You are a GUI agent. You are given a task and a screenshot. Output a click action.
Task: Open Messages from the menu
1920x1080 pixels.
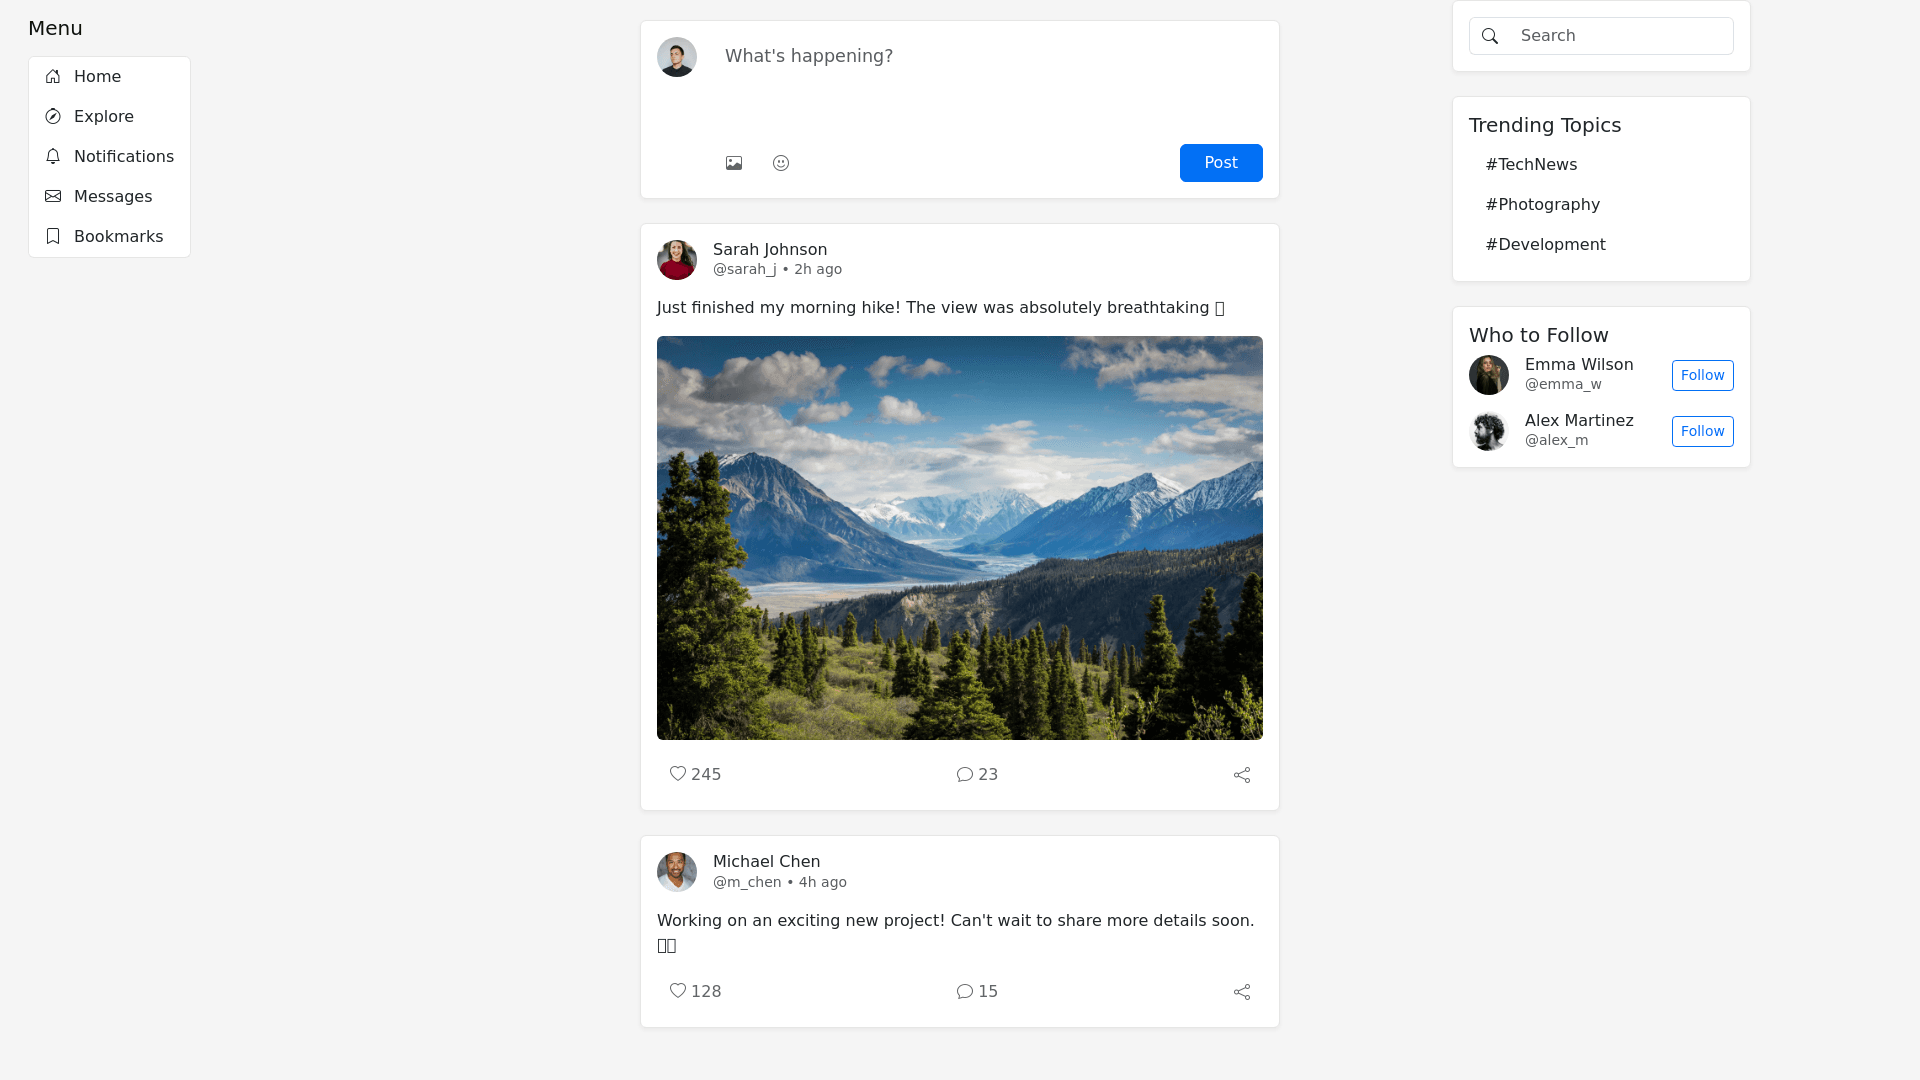point(112,197)
